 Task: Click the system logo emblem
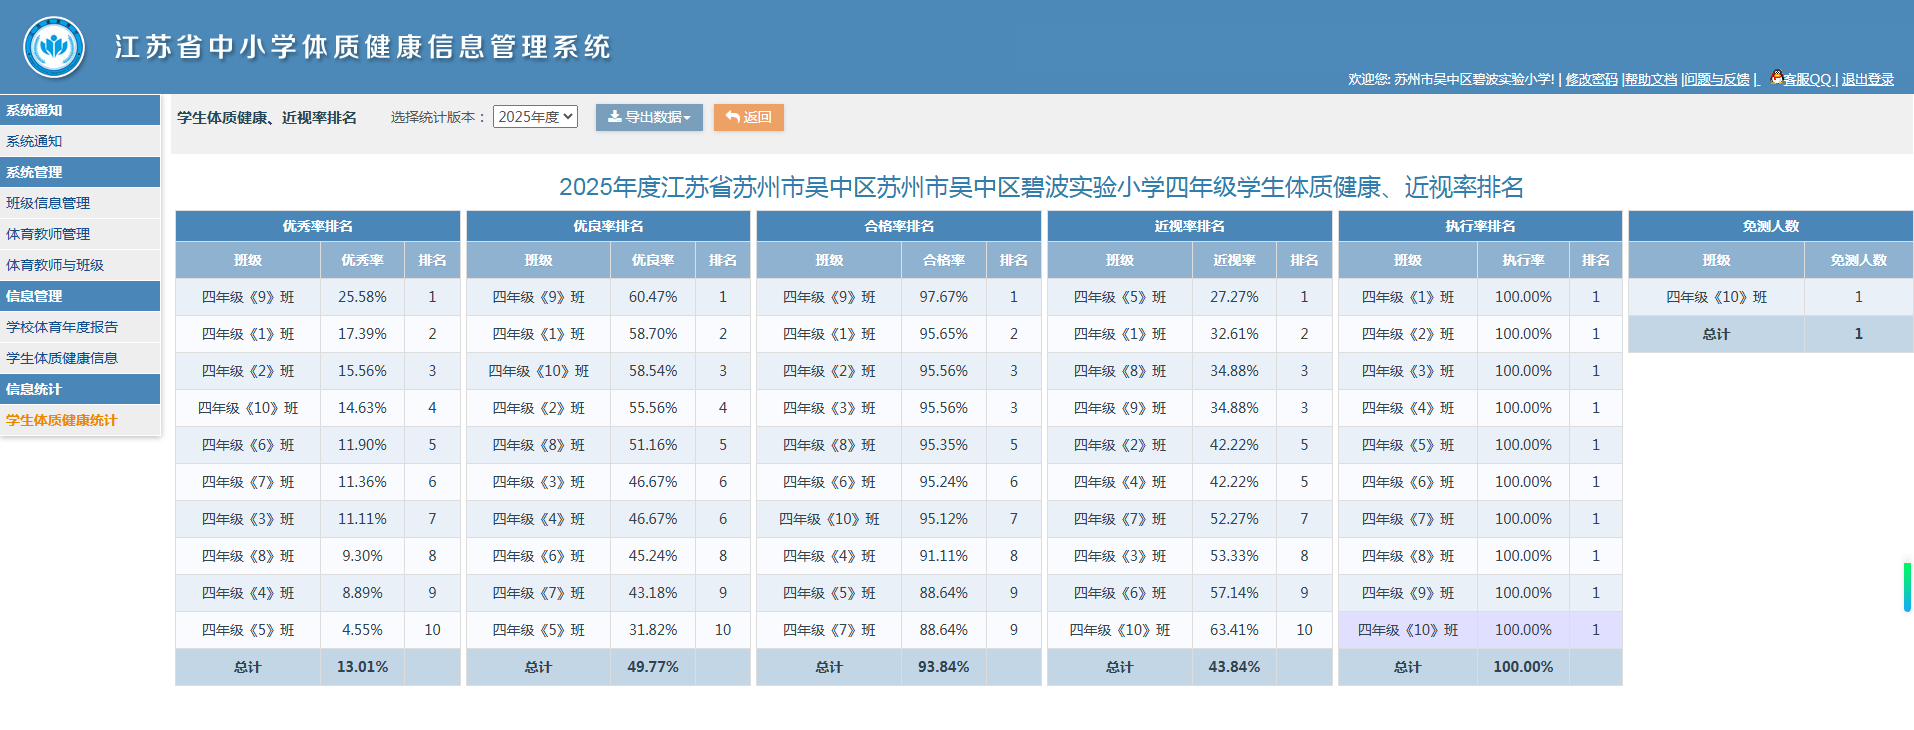coord(54,47)
